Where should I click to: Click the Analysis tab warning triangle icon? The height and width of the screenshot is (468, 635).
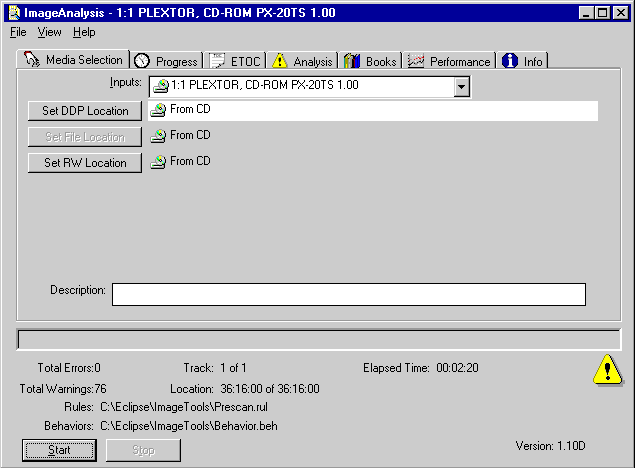279,61
